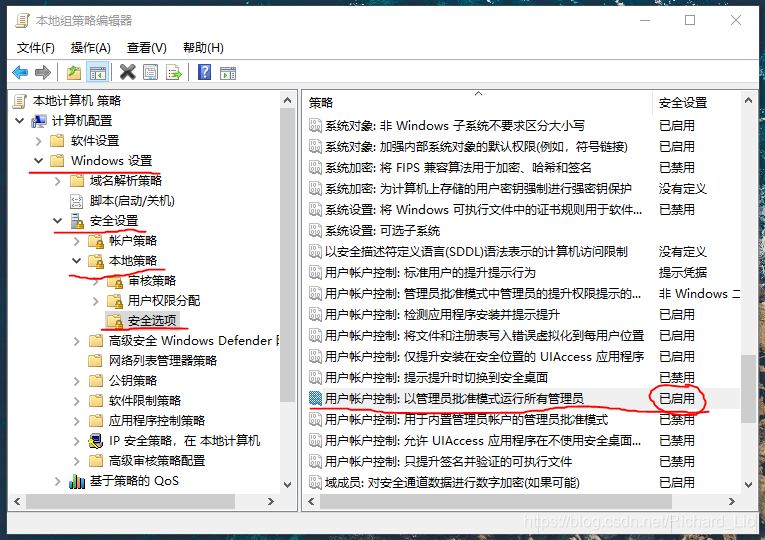Click the 本地计算机 策略 root icon
765x540 pixels.
pos(20,101)
